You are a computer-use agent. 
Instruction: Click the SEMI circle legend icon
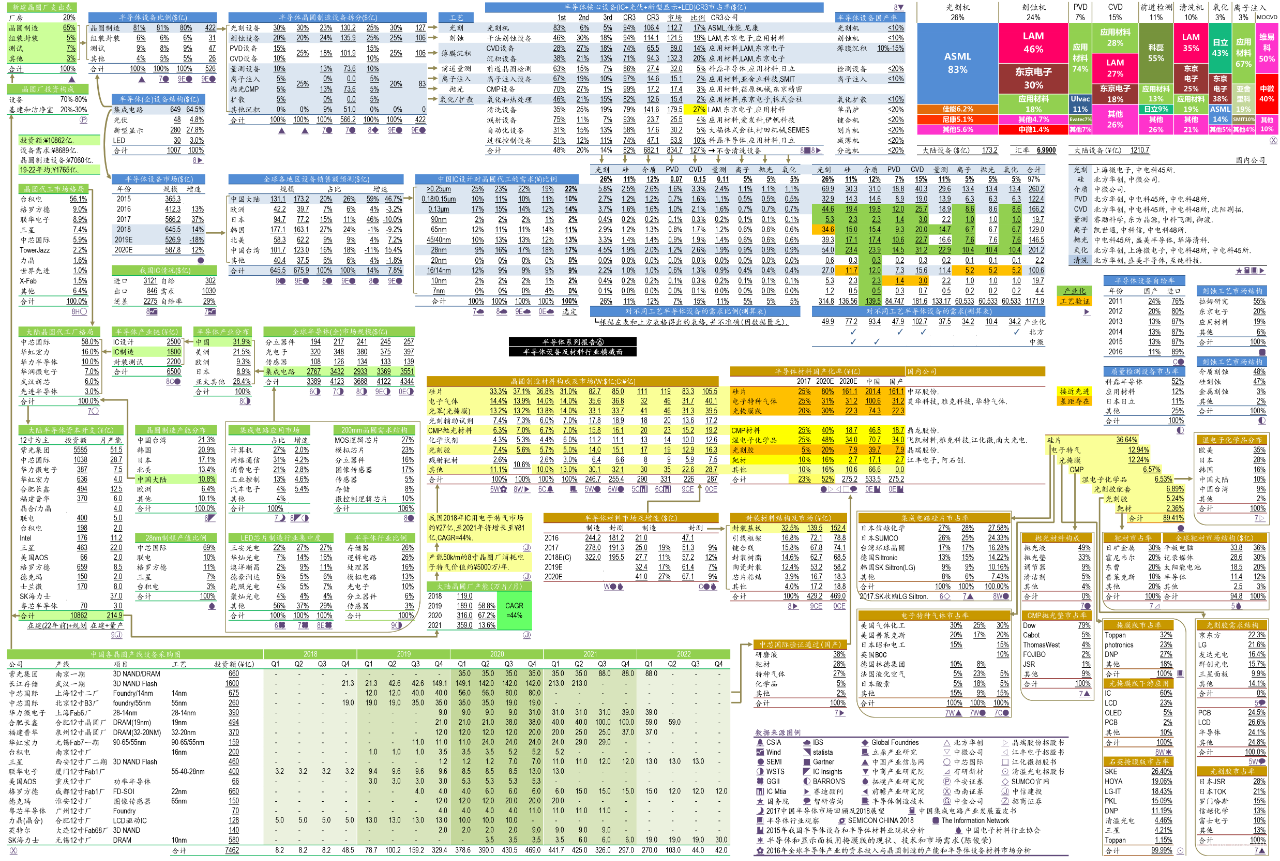[x=760, y=762]
